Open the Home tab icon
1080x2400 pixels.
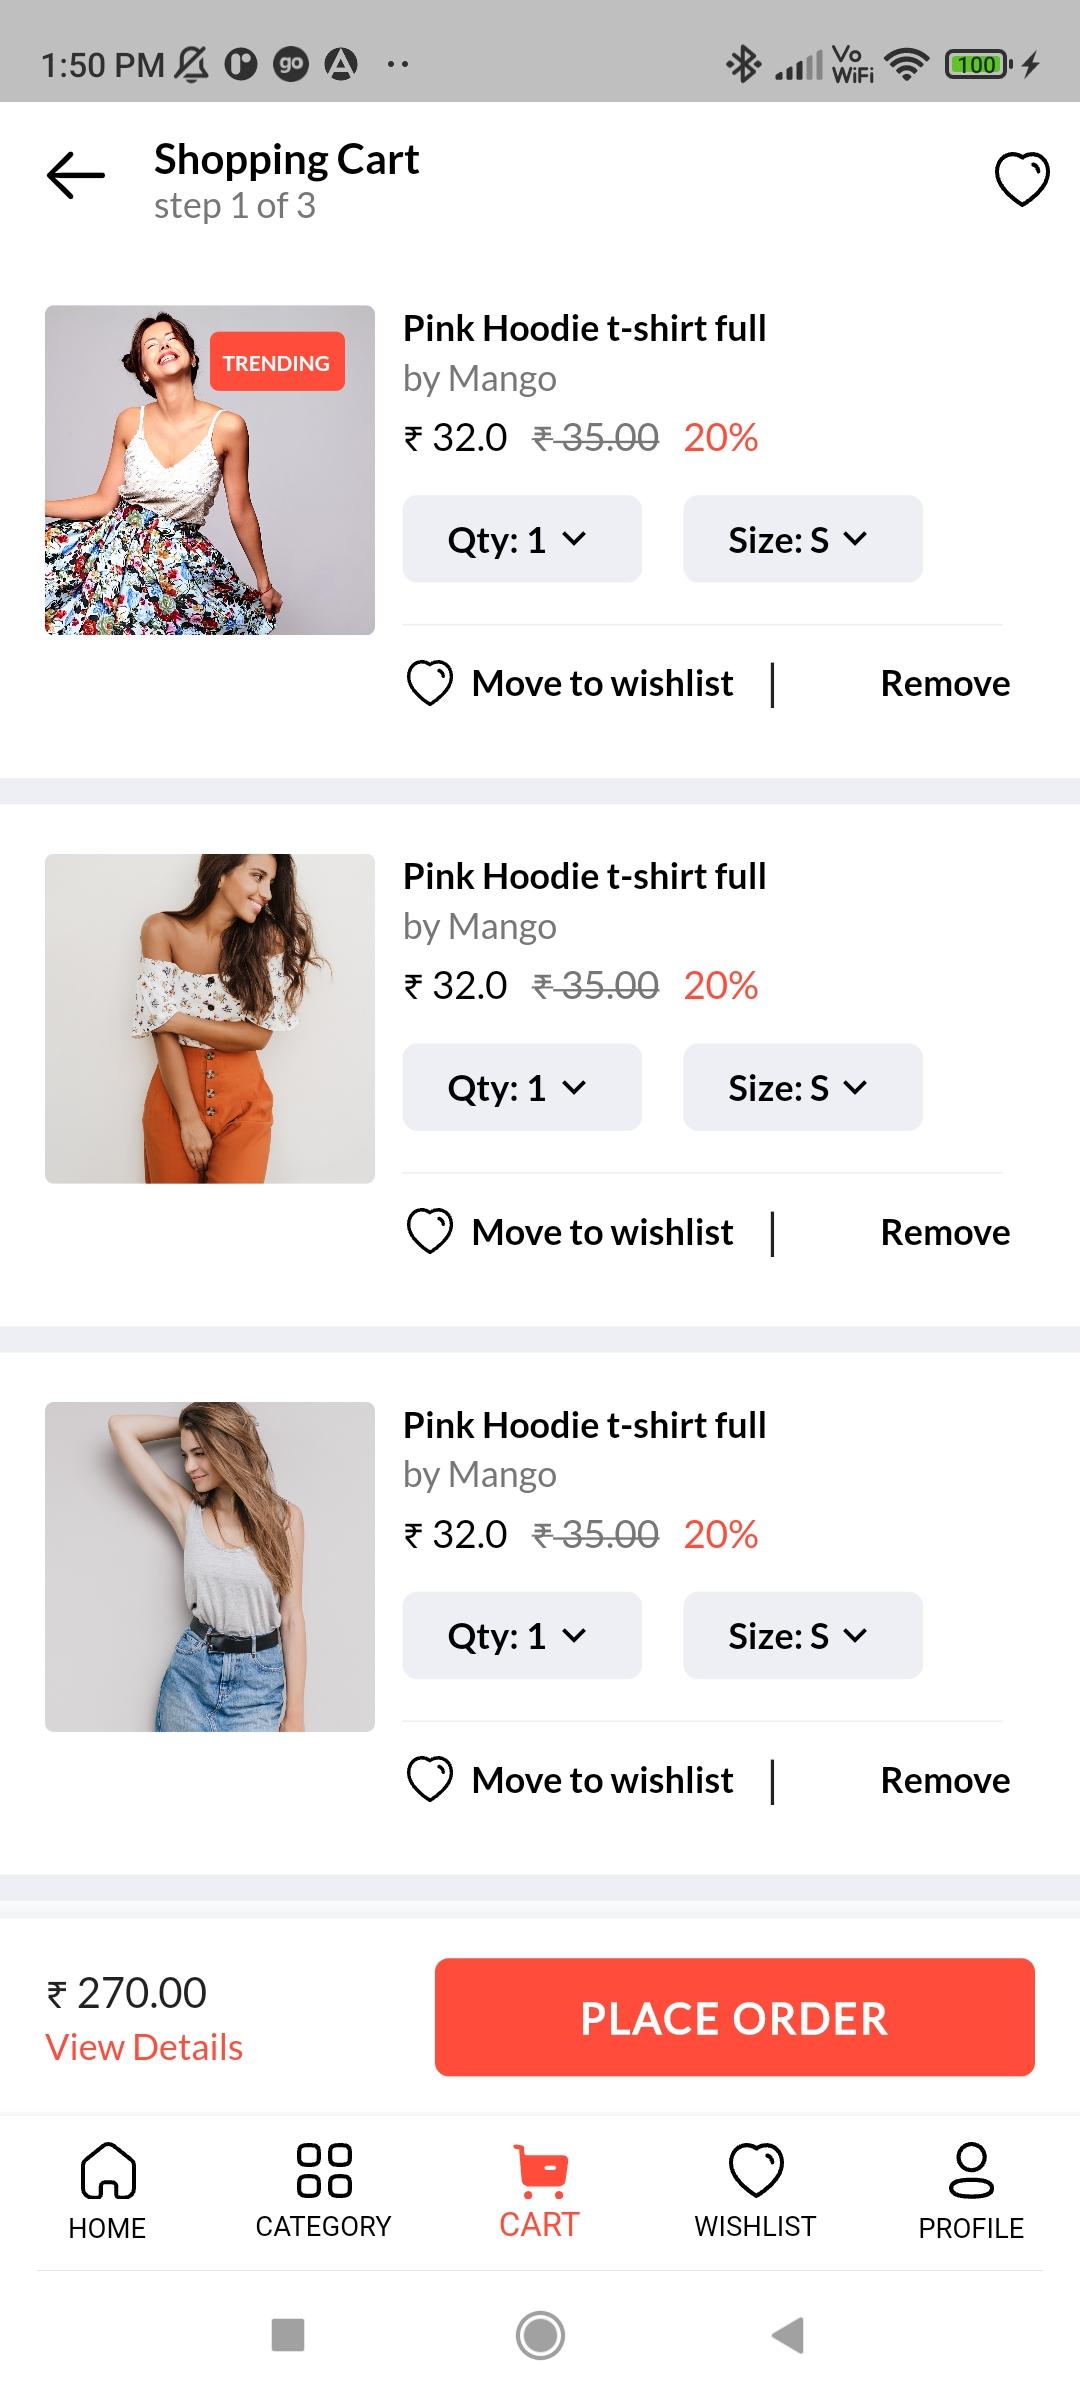108,2170
